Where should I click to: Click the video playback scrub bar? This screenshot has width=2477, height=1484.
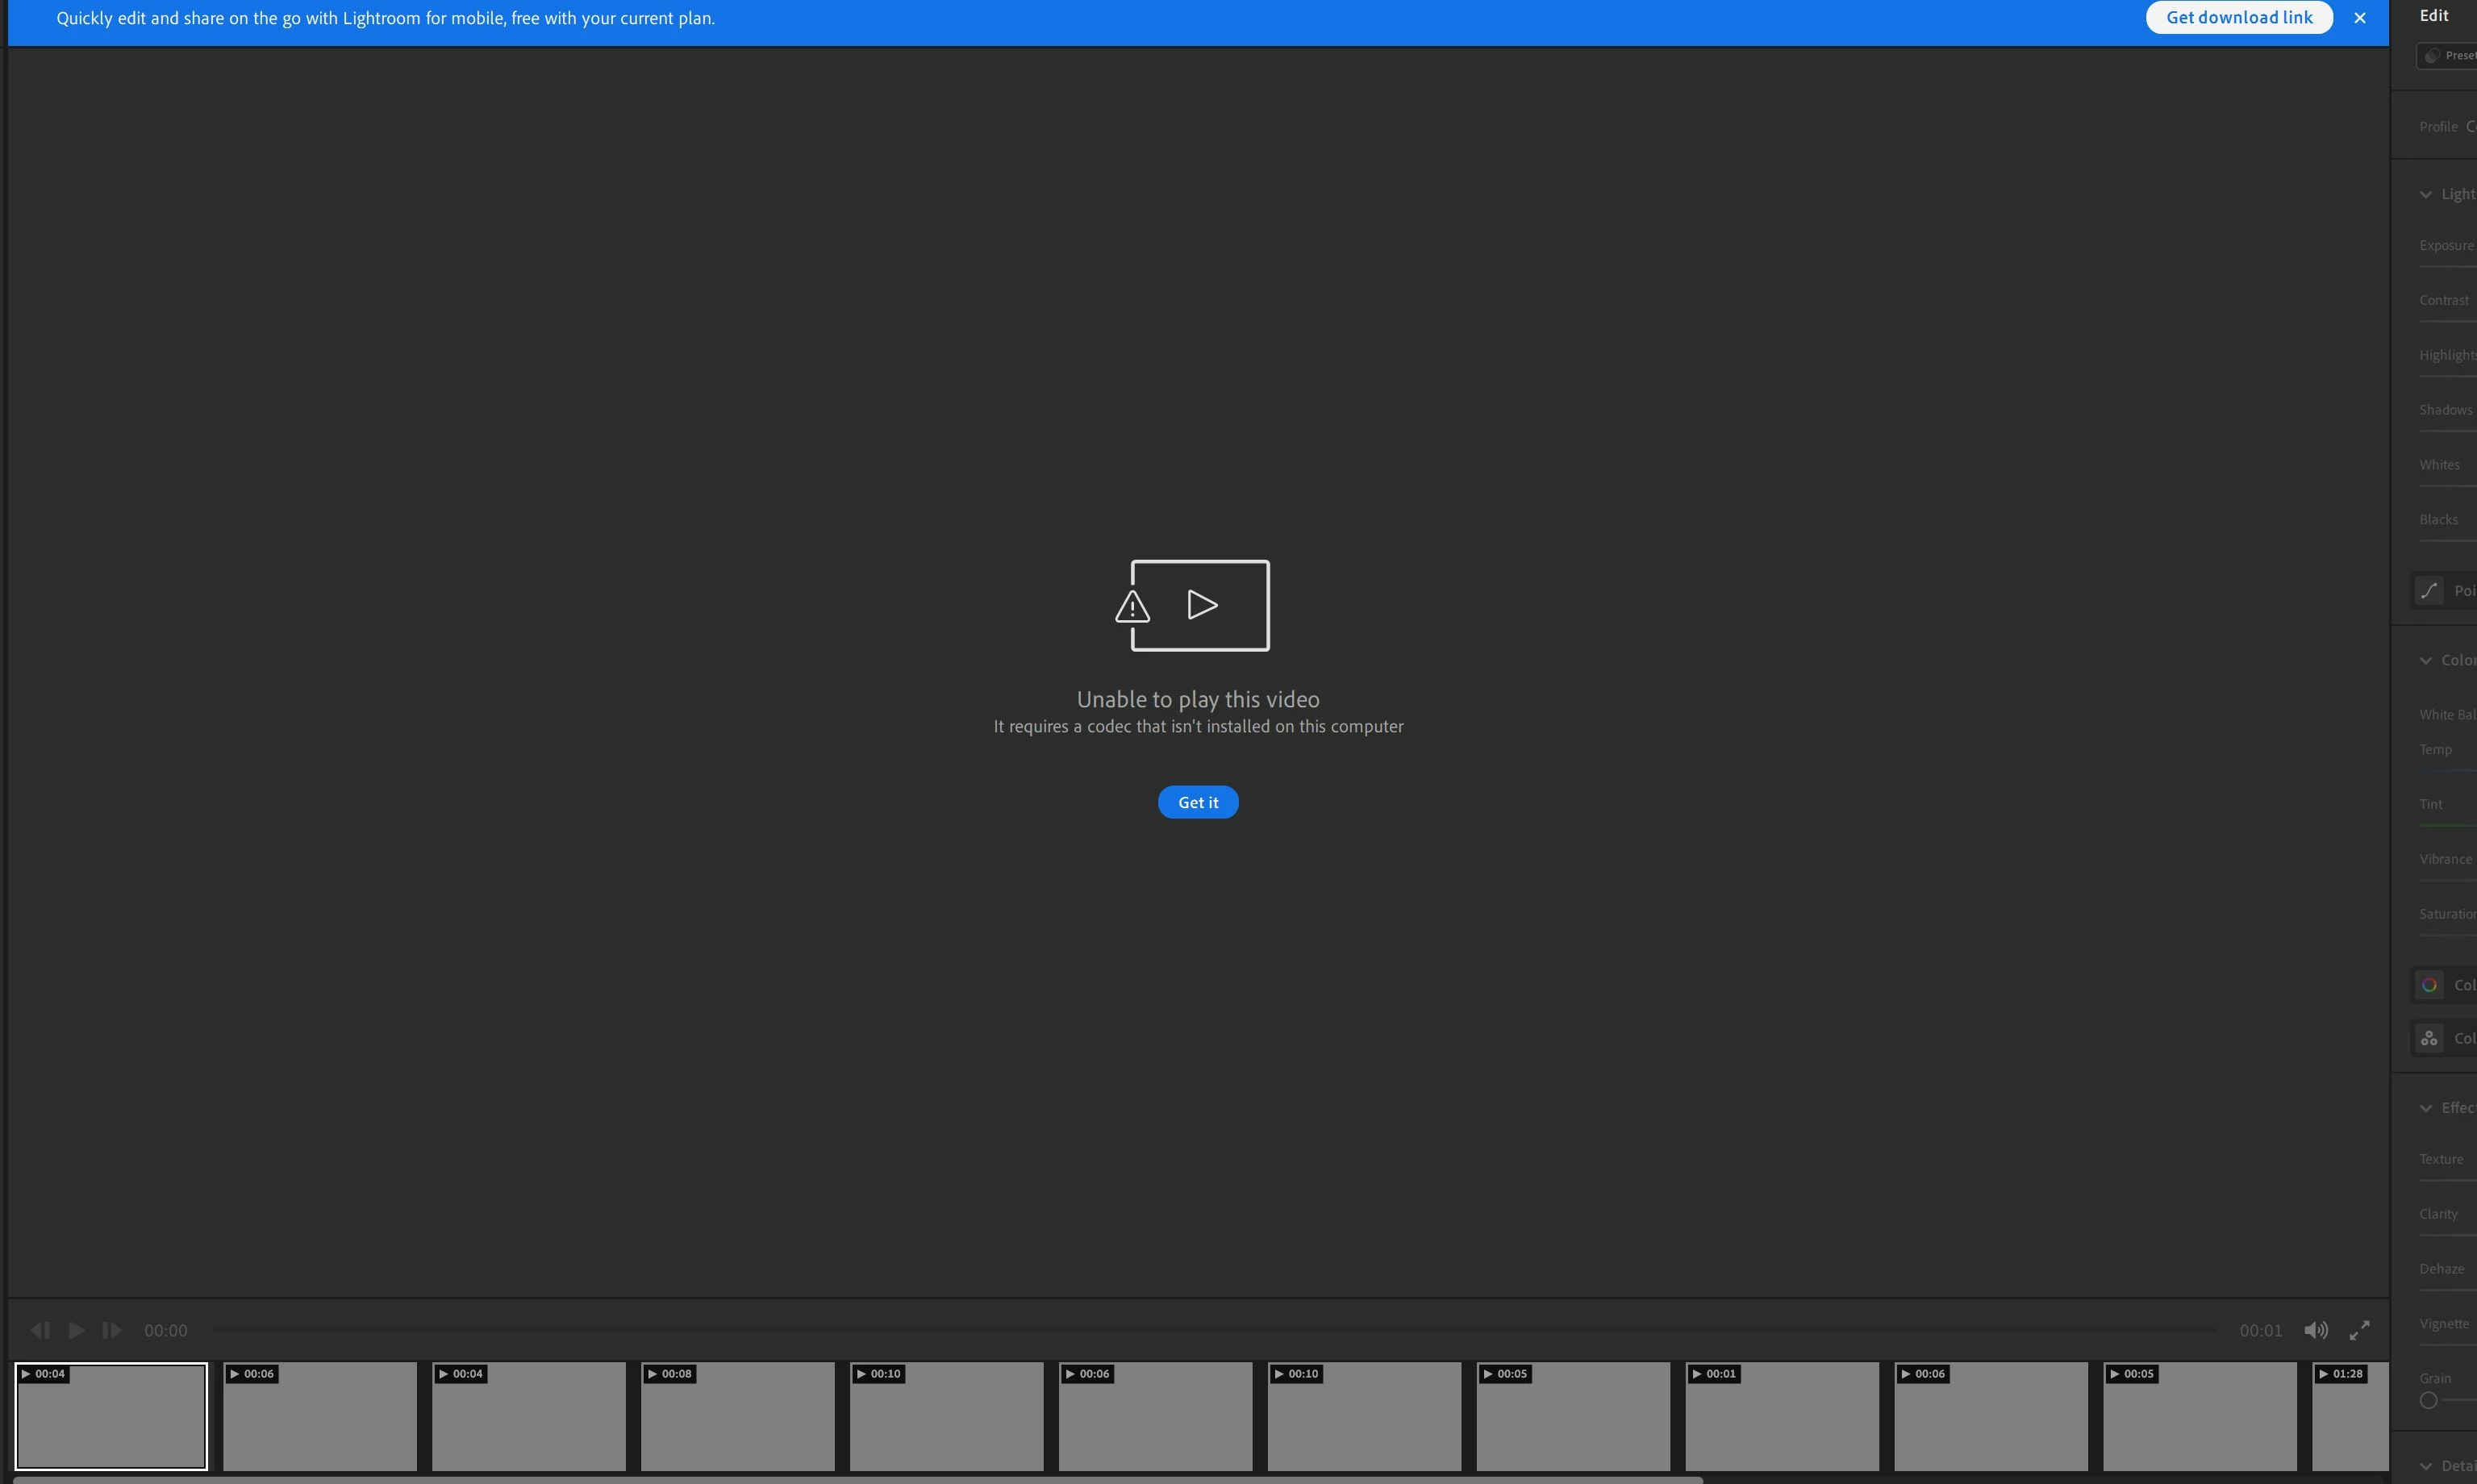click(x=1212, y=1330)
